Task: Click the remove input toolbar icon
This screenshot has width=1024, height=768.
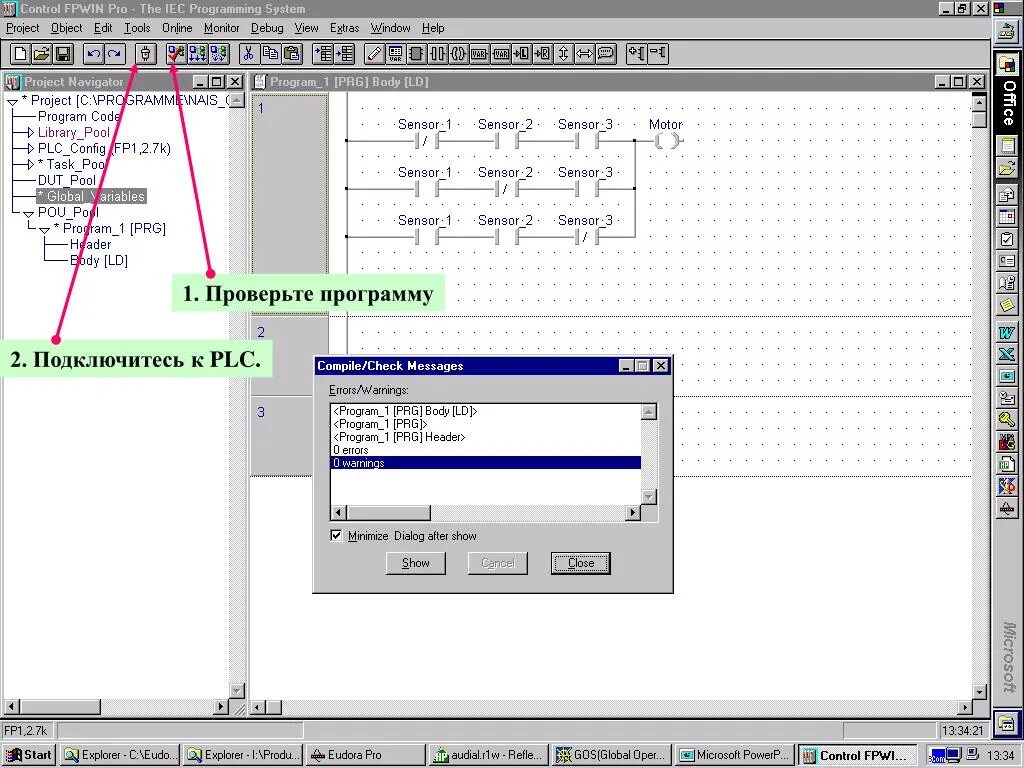Action: click(x=658, y=54)
